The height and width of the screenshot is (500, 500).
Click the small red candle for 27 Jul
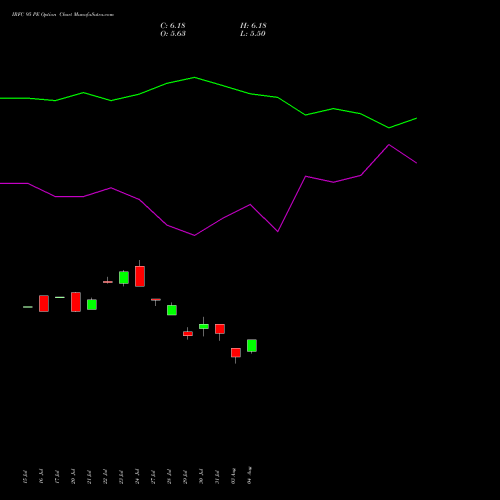(156, 300)
